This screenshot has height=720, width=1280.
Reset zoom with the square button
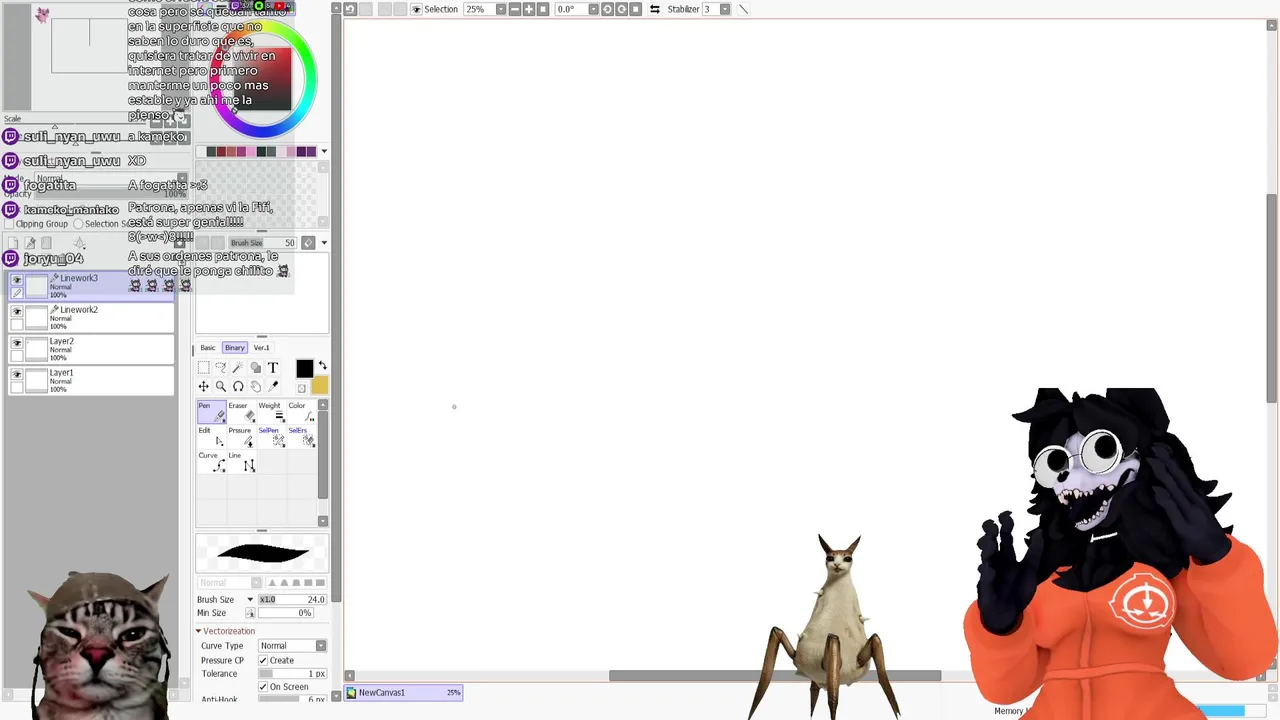[x=543, y=9]
